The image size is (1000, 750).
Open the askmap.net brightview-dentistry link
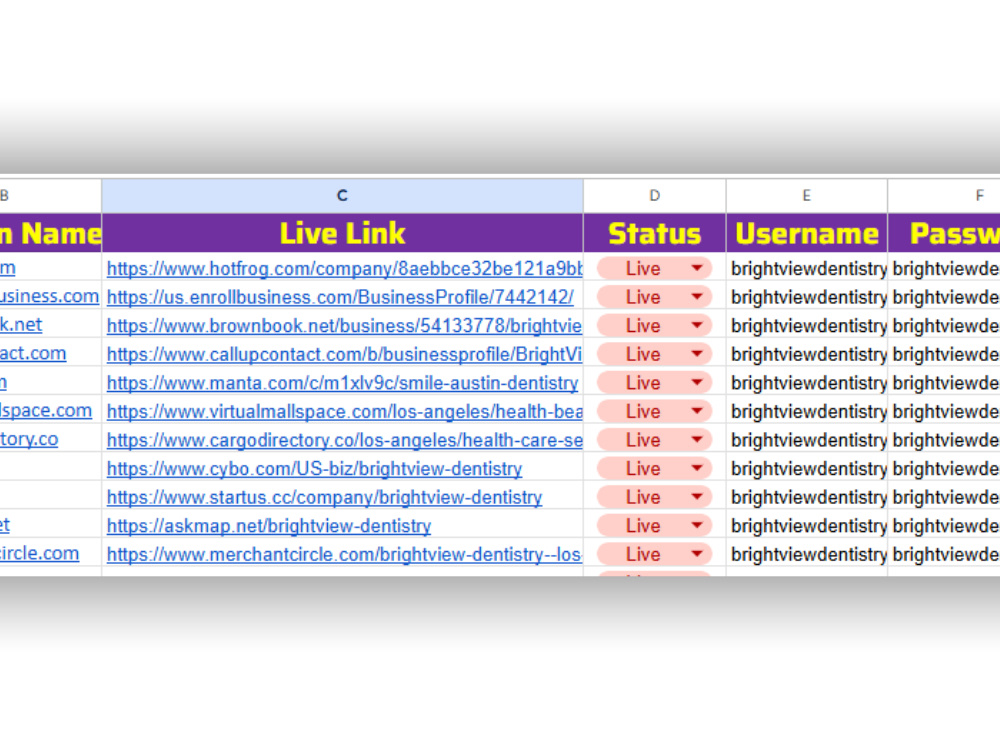[269, 526]
